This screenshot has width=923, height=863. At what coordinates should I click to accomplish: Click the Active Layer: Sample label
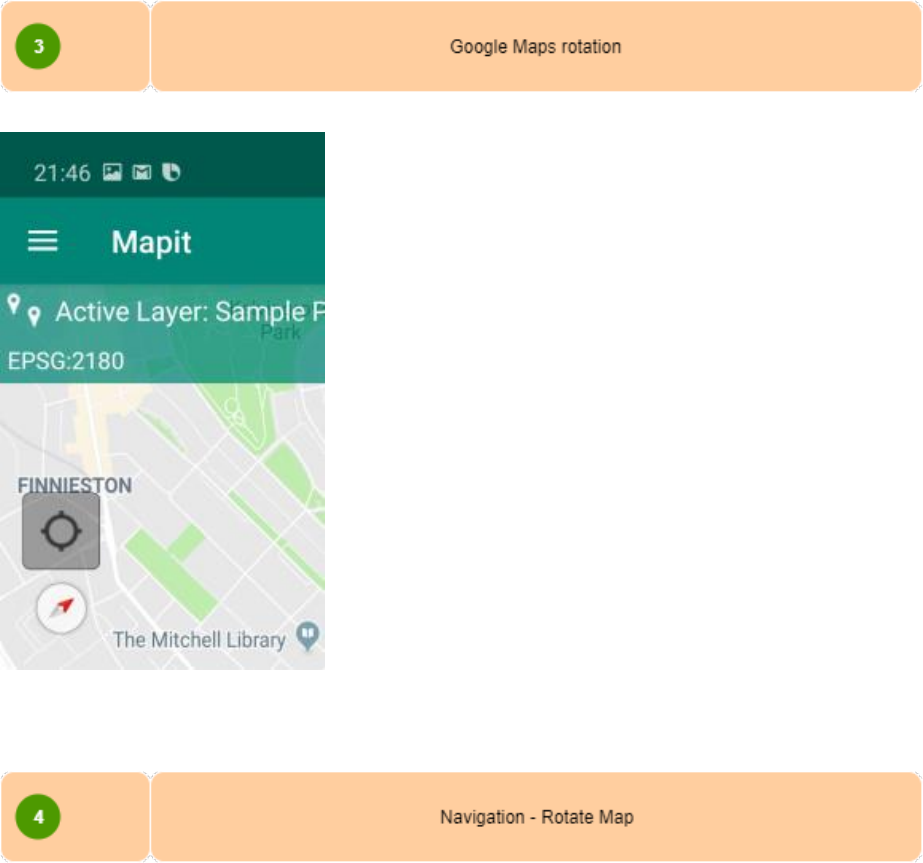click(190, 312)
